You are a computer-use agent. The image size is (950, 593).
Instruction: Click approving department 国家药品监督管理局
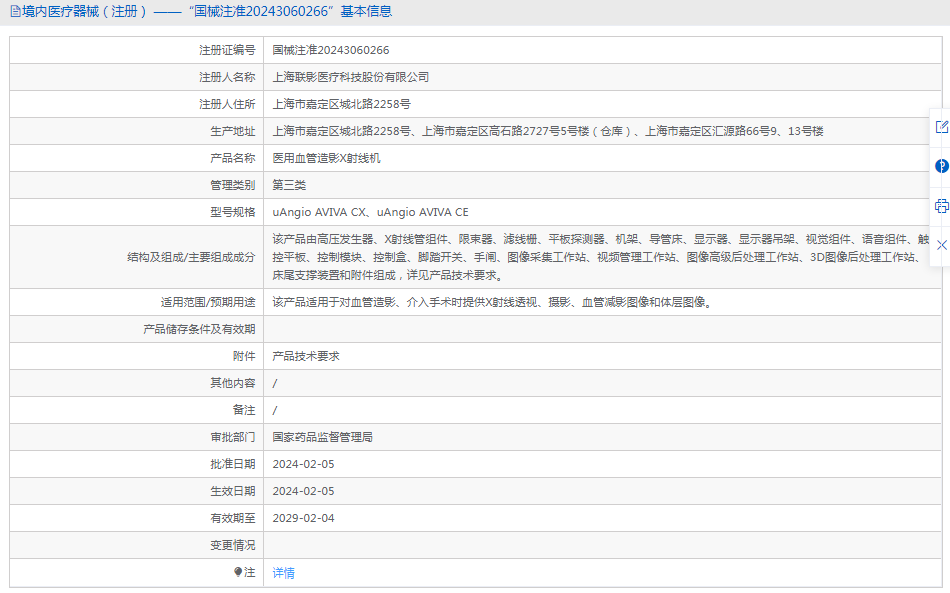pos(322,437)
